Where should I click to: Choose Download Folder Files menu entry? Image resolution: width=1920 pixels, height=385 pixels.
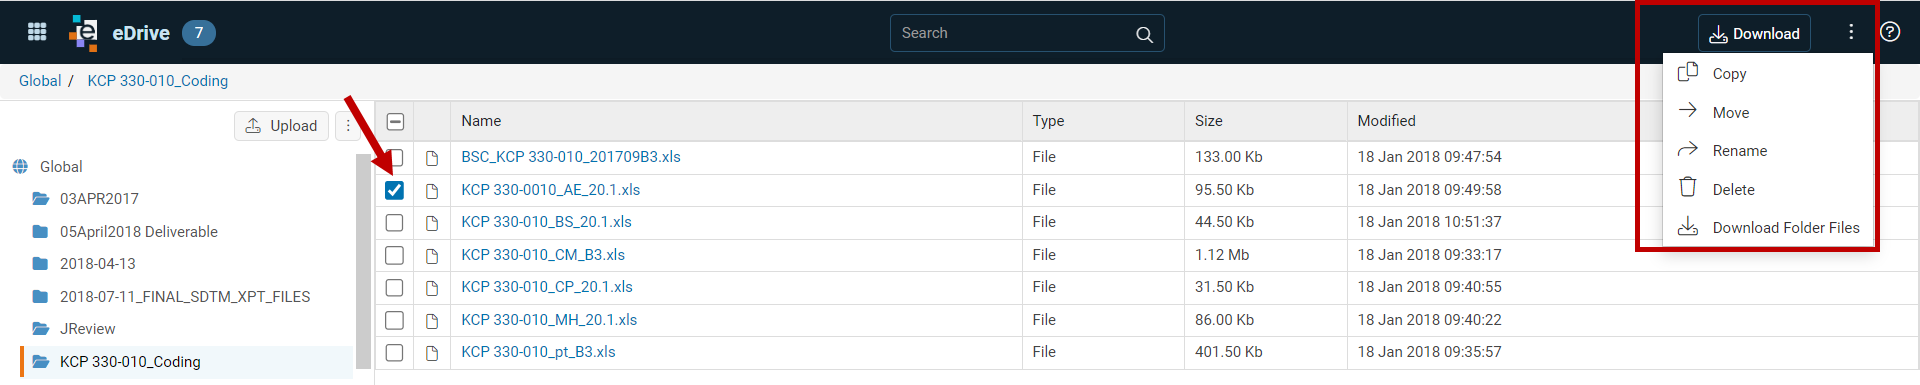coord(1768,227)
